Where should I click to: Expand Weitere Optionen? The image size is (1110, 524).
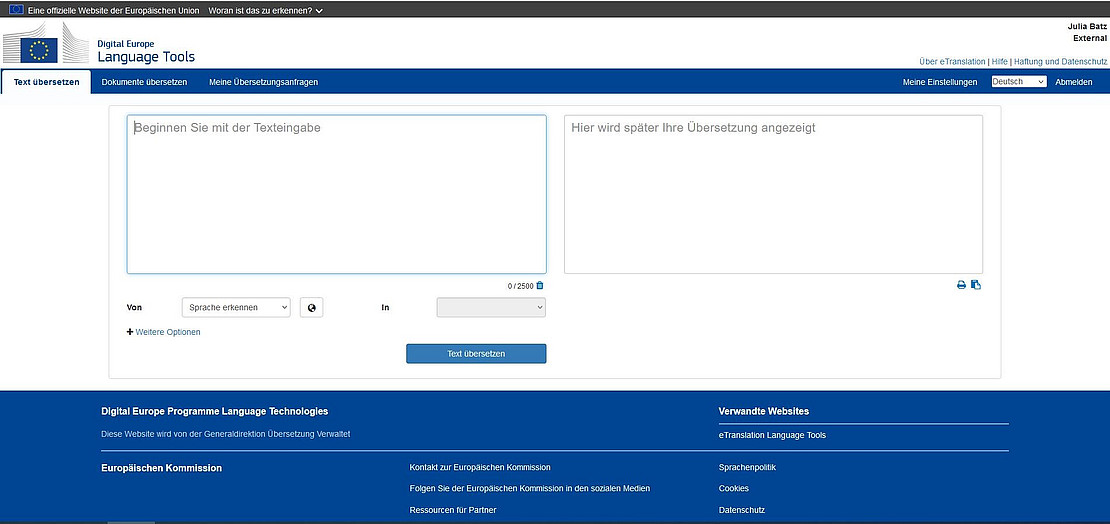(x=164, y=332)
